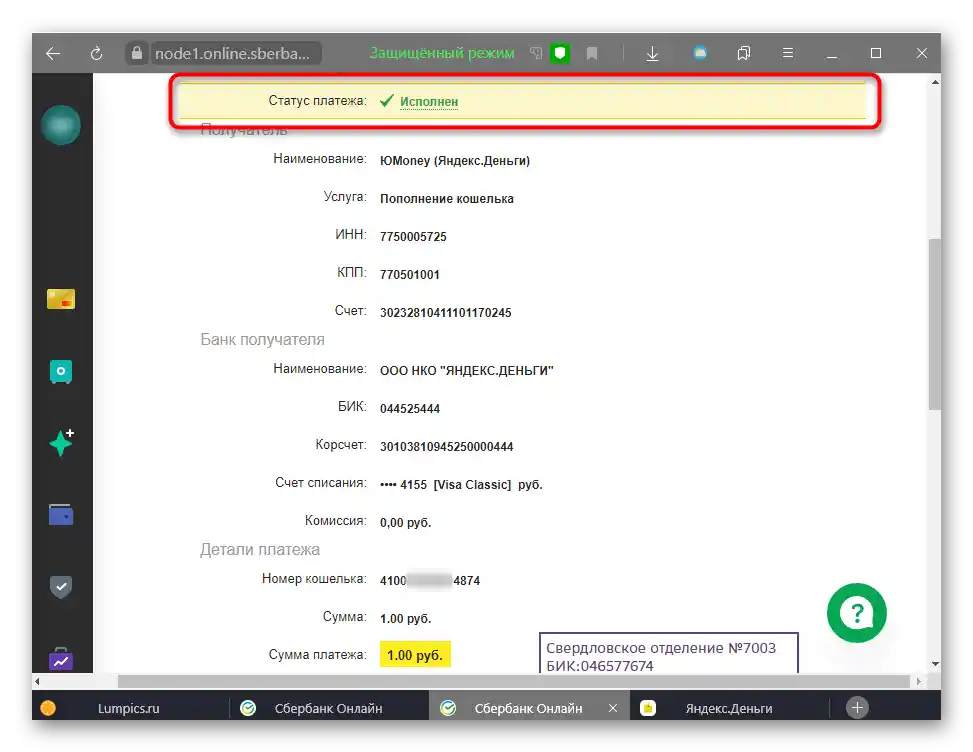Screen dimensions: 973x752
Task: Click the "Защищённый режим" label
Action: click(x=442, y=53)
